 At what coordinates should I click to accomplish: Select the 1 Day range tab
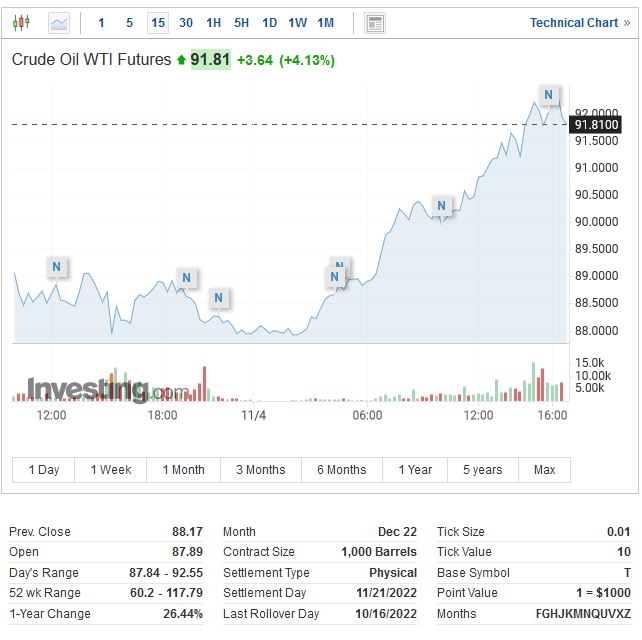tap(44, 470)
